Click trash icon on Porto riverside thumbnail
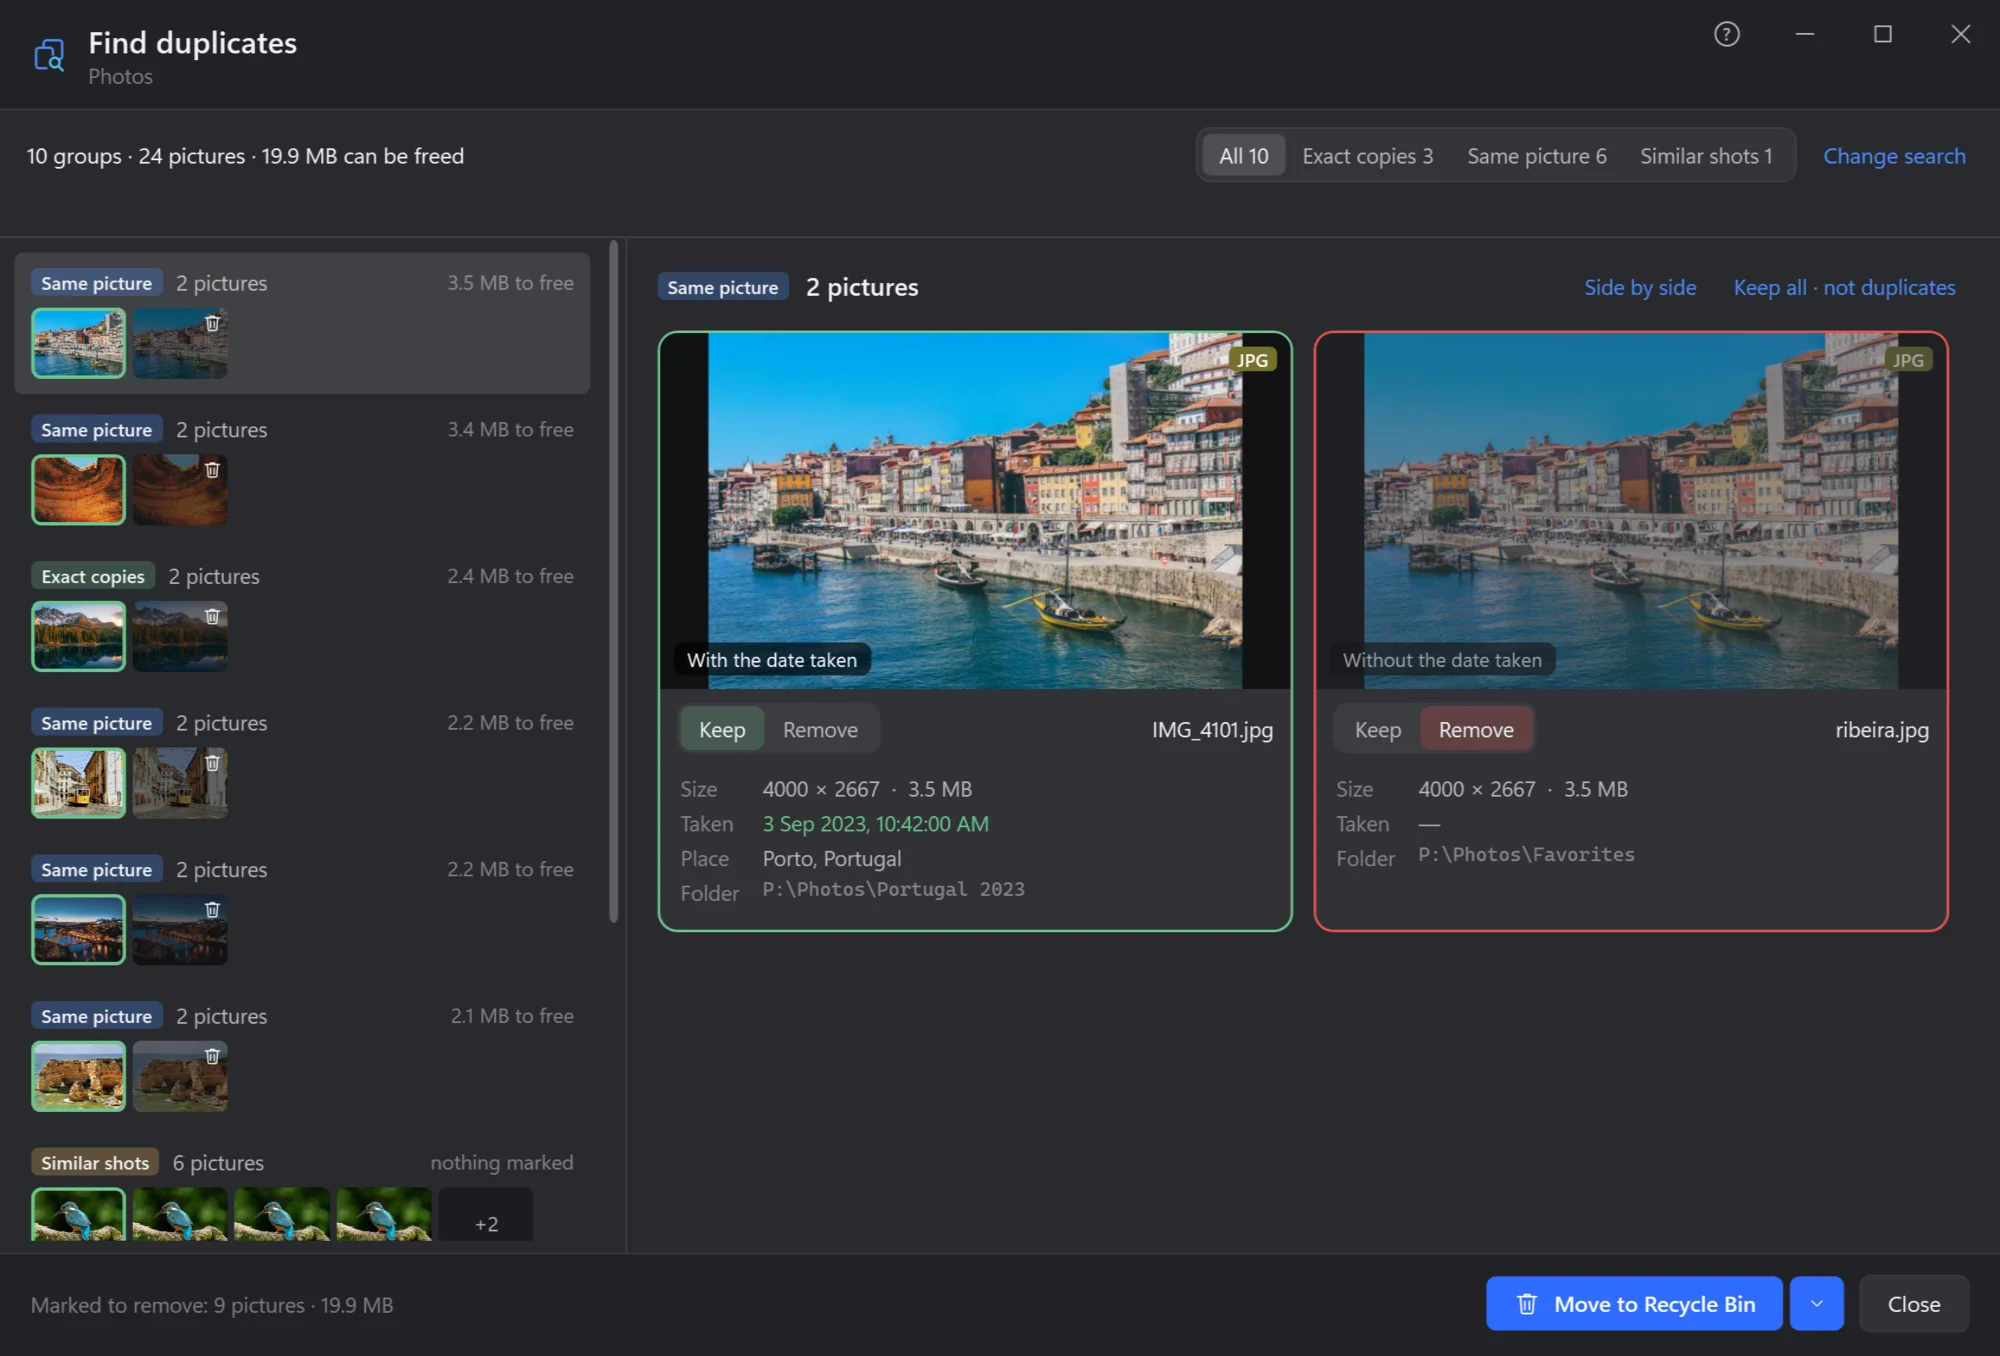Screen dimensions: 2000x1356 [x=212, y=323]
